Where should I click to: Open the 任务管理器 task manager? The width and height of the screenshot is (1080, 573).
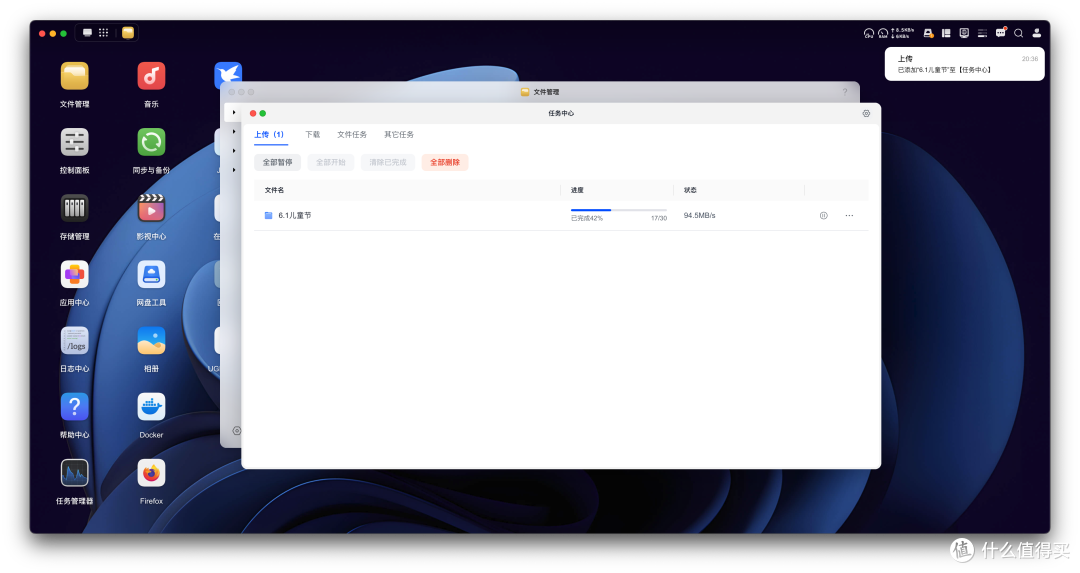74,472
